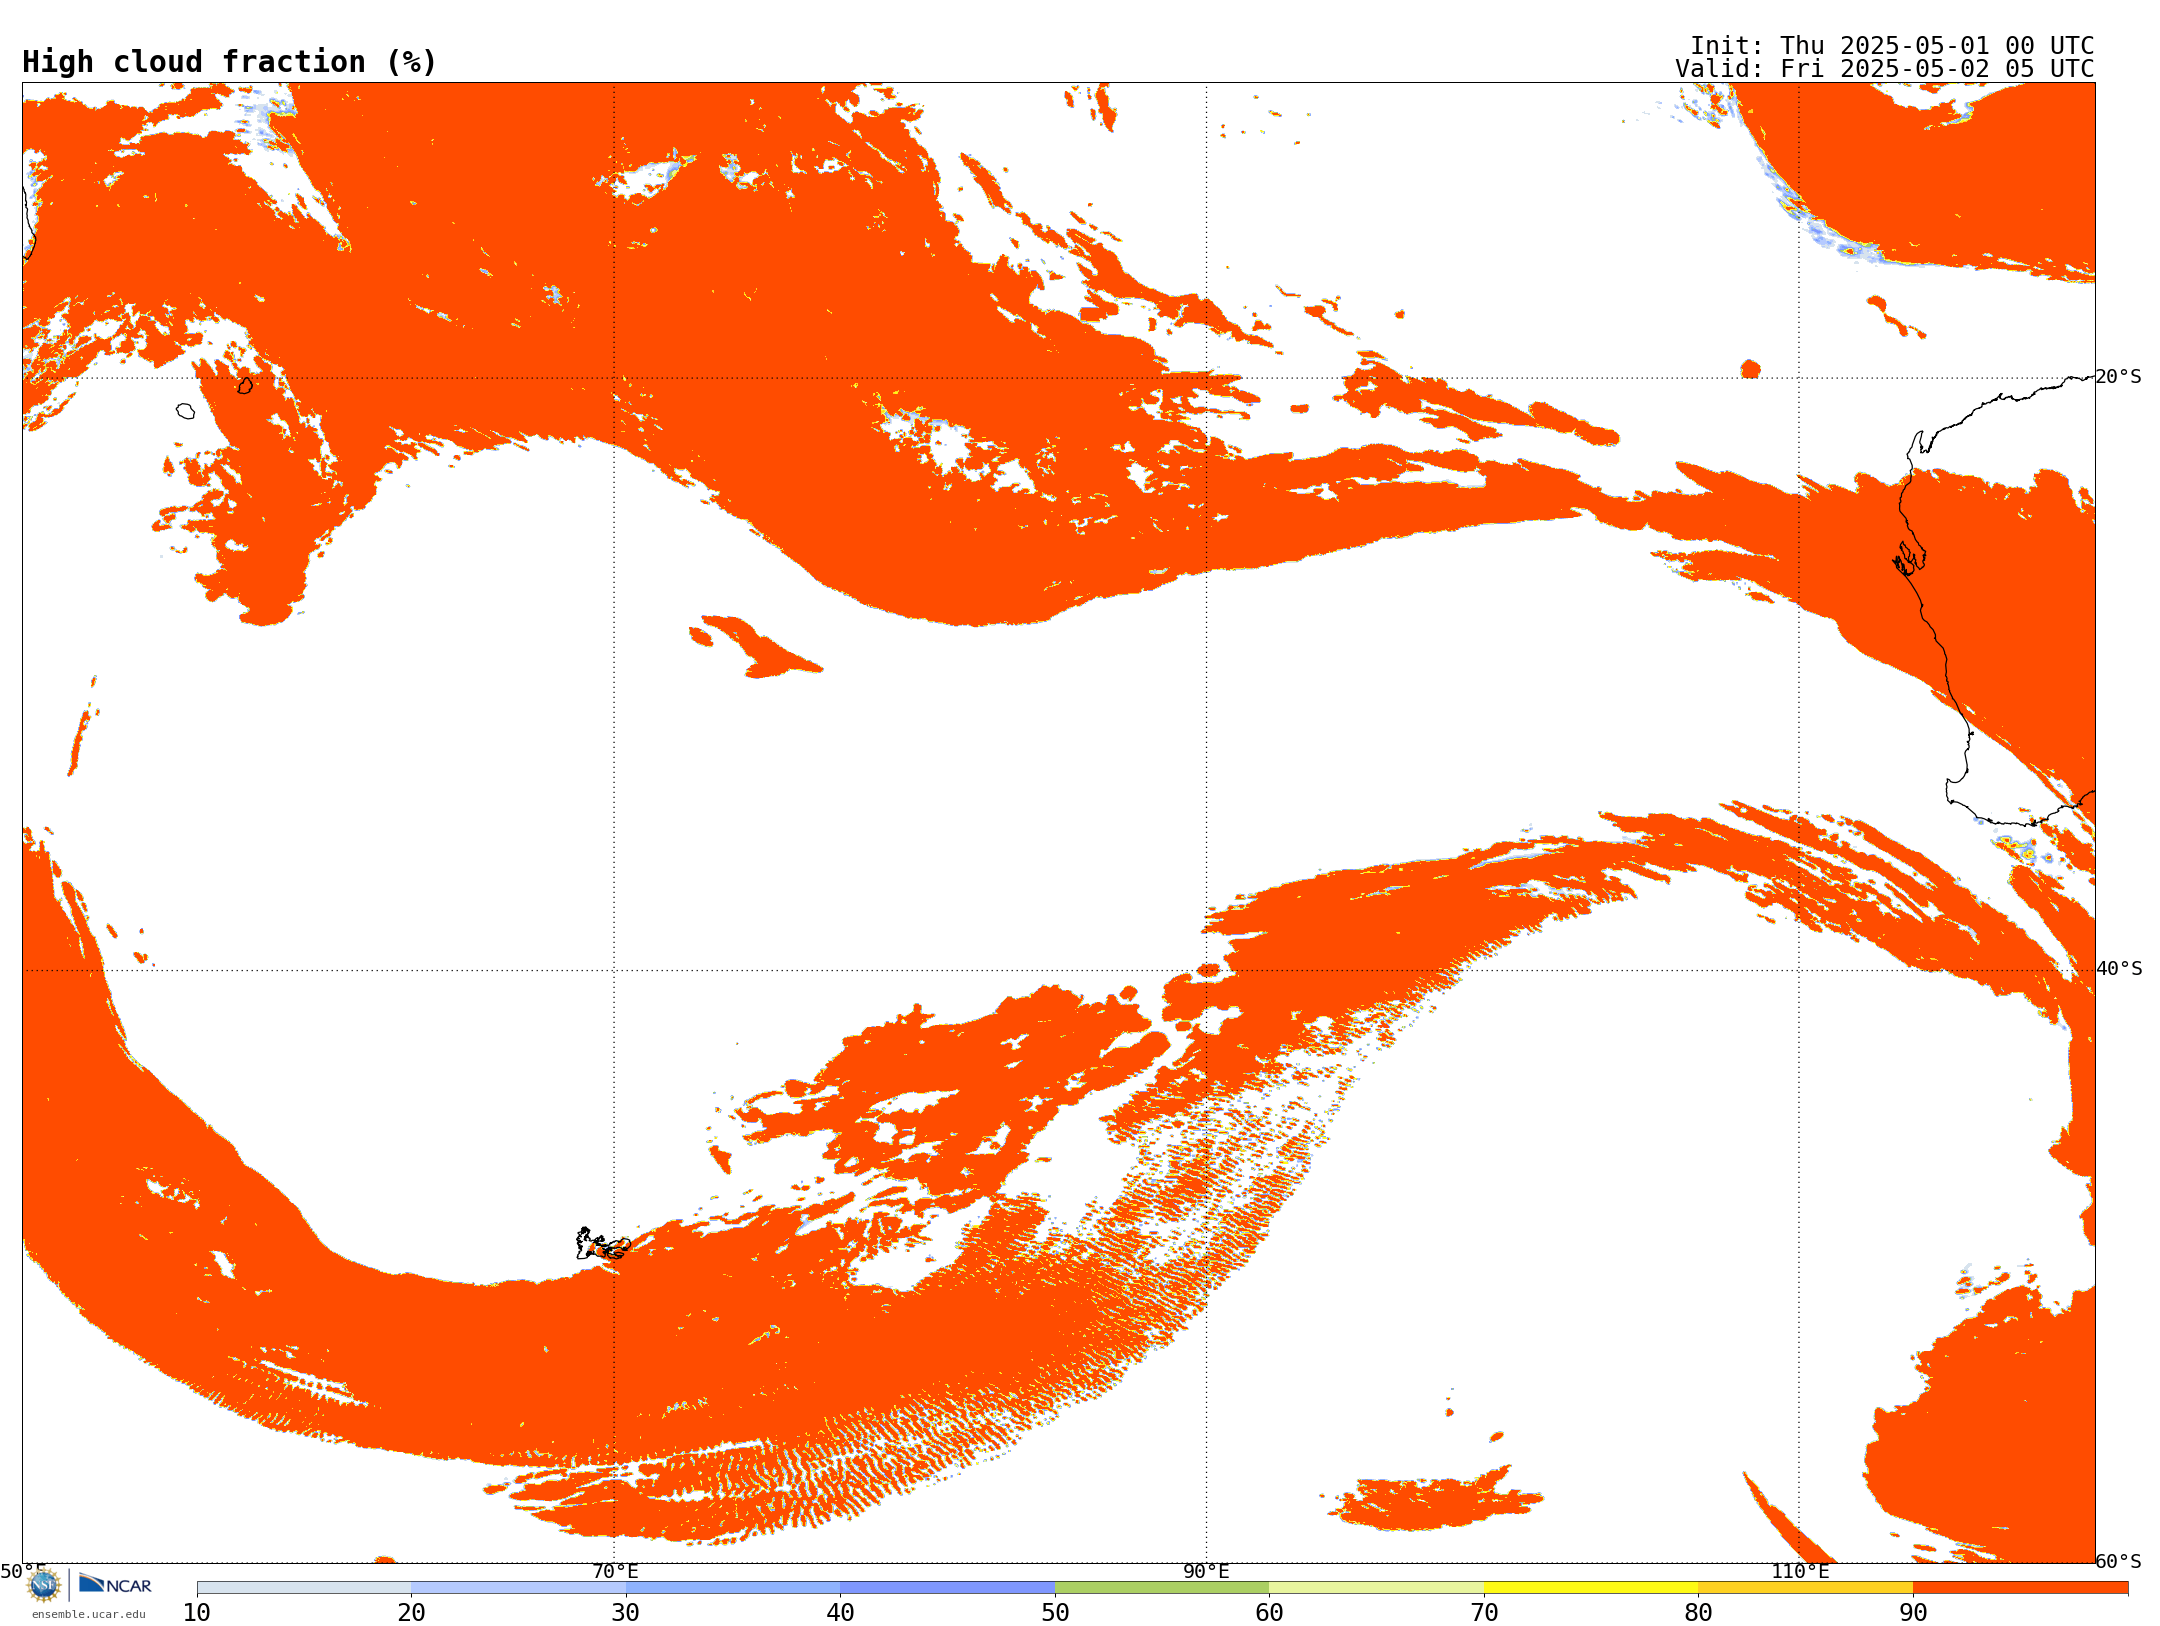The height and width of the screenshot is (1626, 2160).
Task: Click the 50°E longitude label
Action: coord(23,1571)
